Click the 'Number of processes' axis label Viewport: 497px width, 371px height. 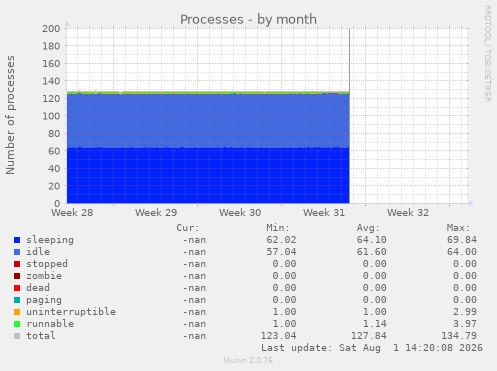click(10, 115)
